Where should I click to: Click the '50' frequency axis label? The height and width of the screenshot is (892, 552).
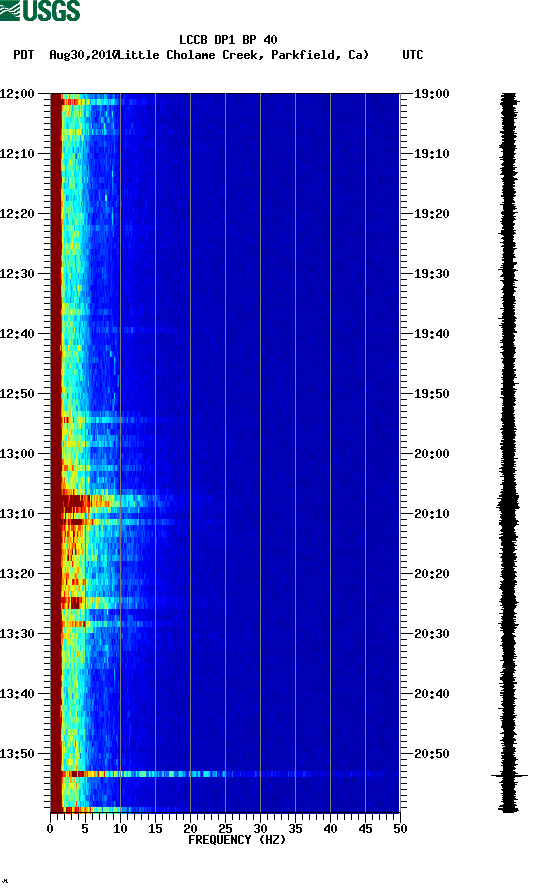[400, 828]
